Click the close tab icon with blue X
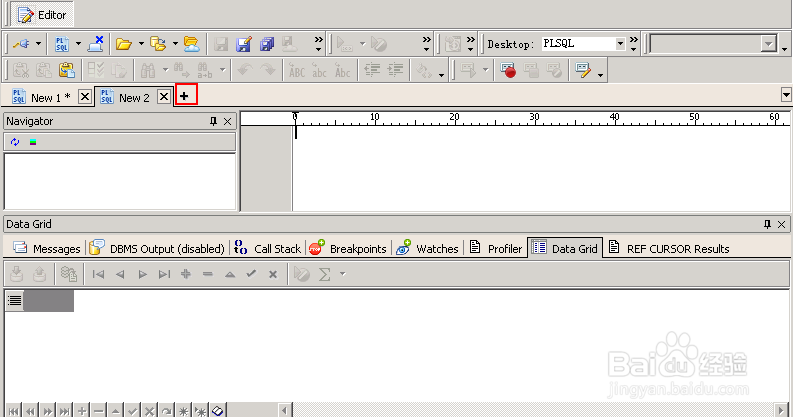Screen dimensions: 793x417 96,44
